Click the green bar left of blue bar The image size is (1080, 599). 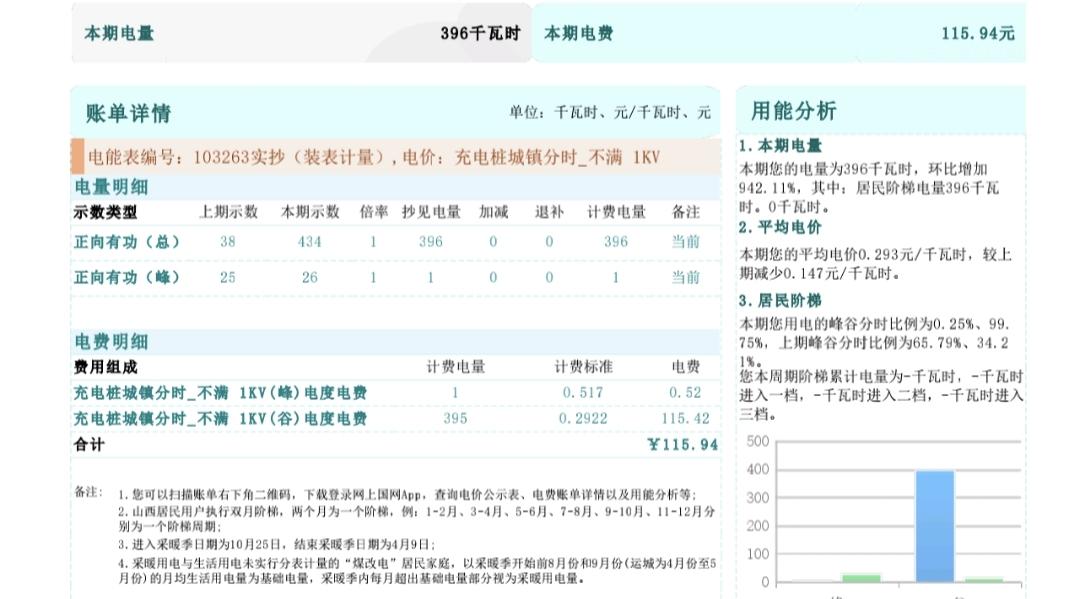(861, 578)
